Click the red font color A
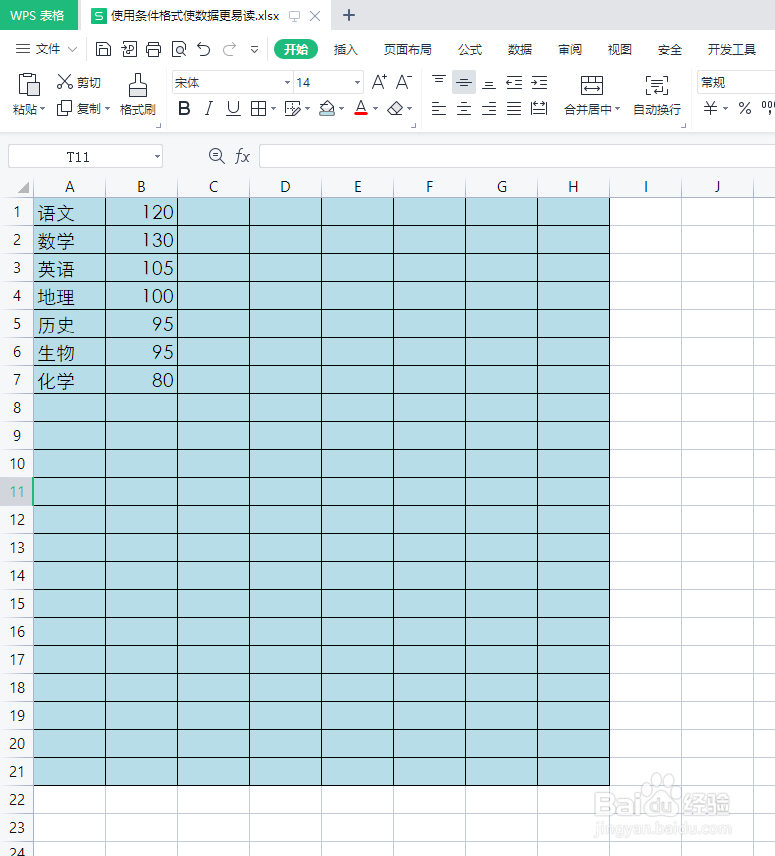This screenshot has height=856, width=775. point(361,108)
